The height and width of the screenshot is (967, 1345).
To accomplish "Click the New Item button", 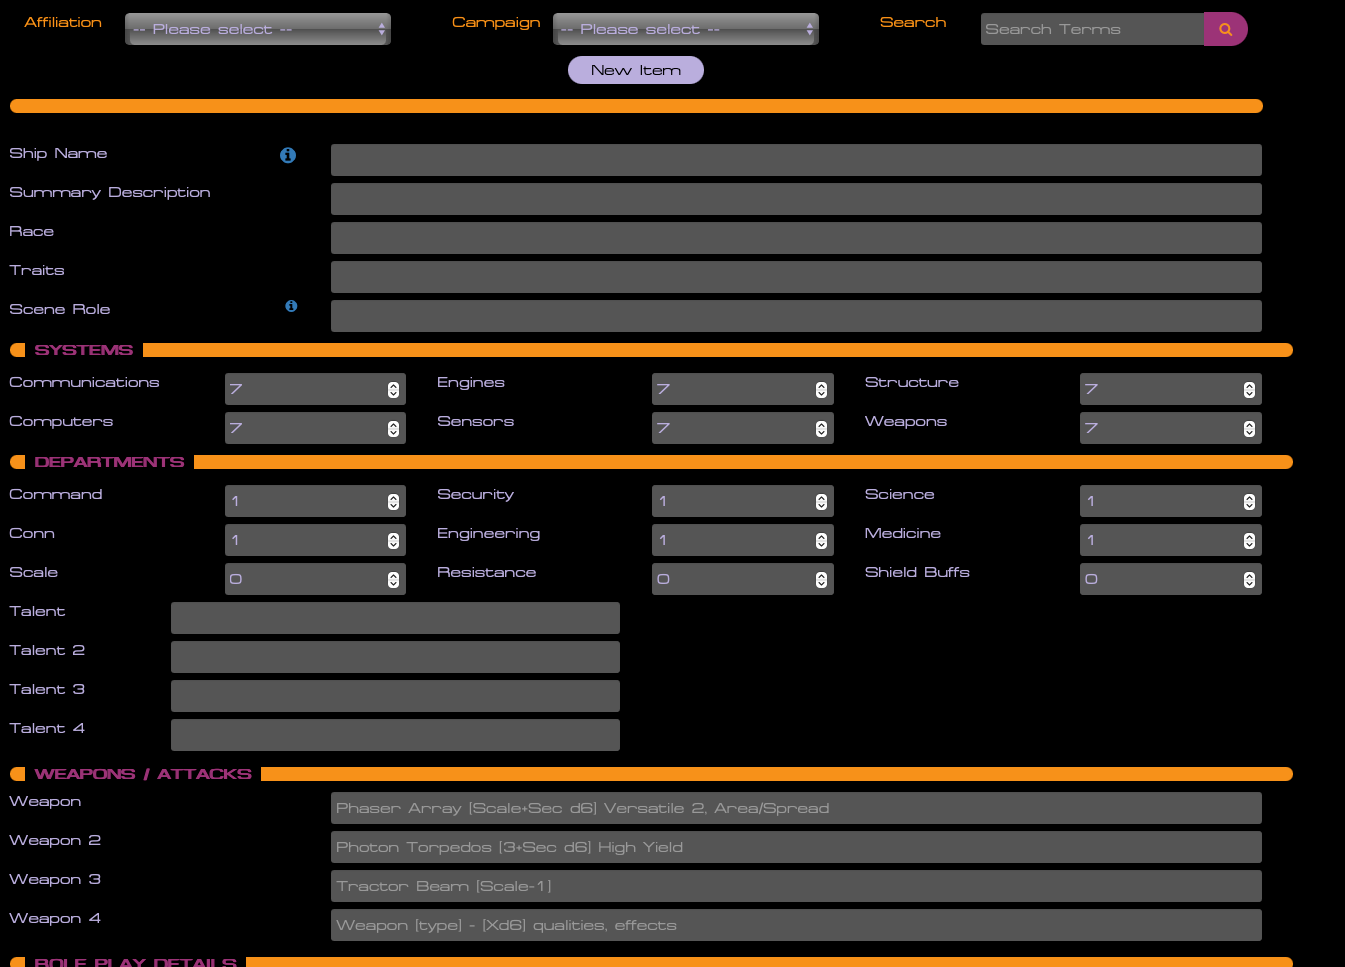I will coord(635,70).
